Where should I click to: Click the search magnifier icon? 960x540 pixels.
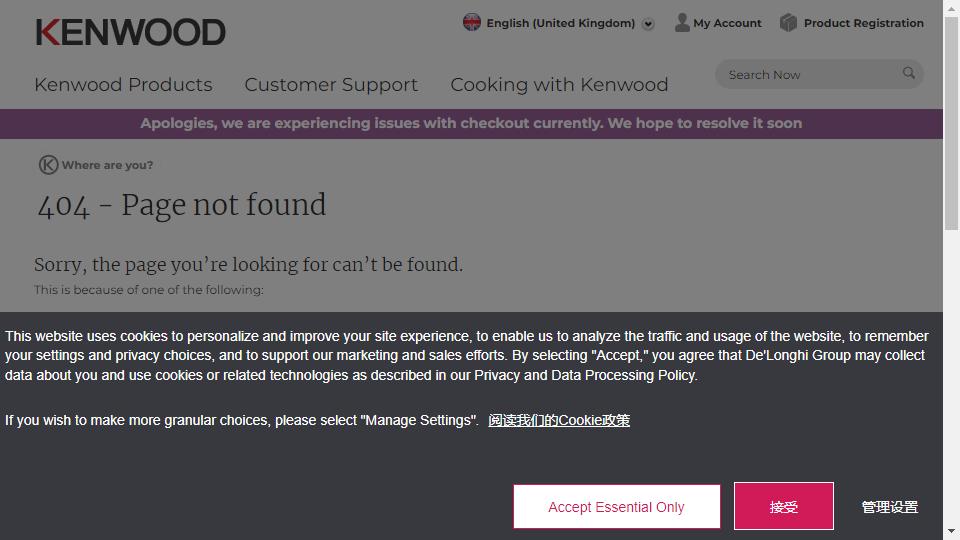coord(908,73)
